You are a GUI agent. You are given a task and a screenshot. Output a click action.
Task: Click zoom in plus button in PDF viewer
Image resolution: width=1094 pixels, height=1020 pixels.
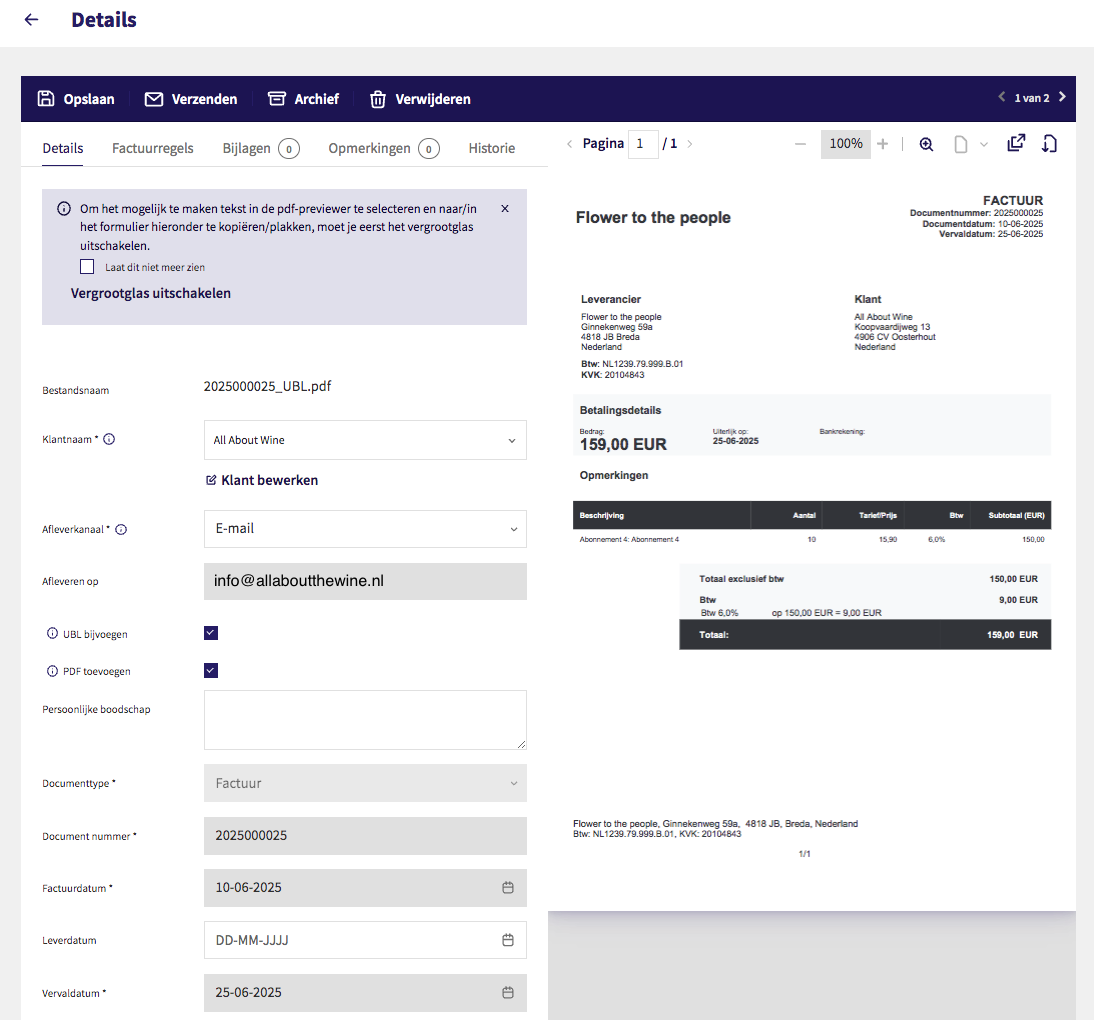coord(882,144)
